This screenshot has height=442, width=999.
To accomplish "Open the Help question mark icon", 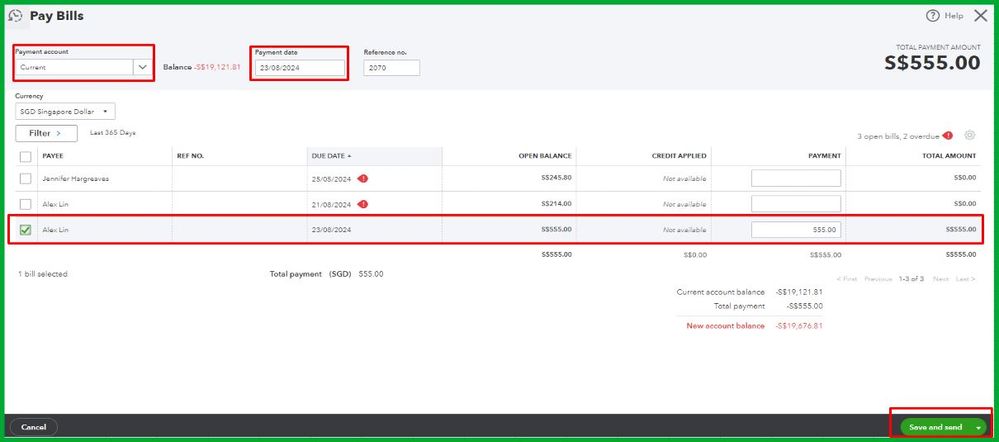I will [933, 16].
